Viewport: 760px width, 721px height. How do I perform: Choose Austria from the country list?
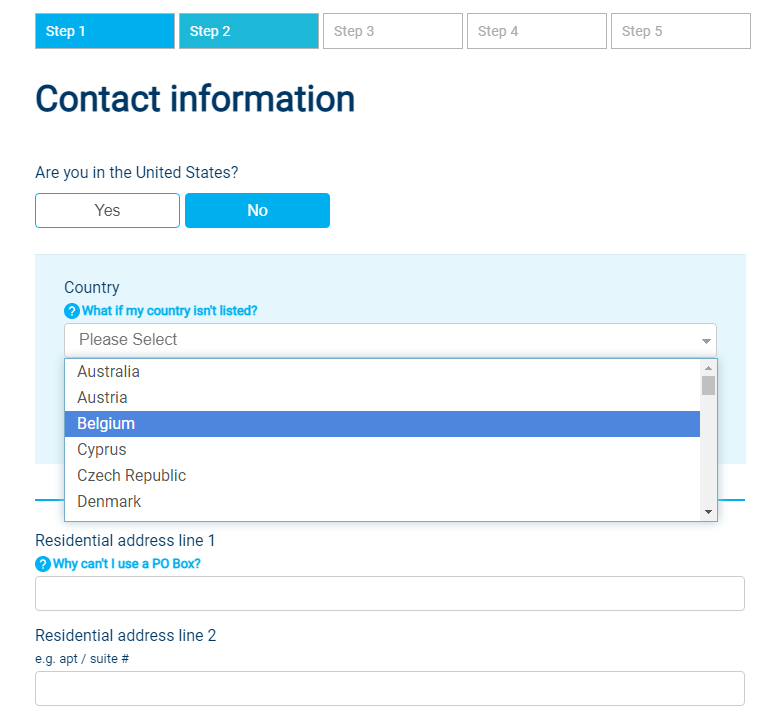coord(102,398)
